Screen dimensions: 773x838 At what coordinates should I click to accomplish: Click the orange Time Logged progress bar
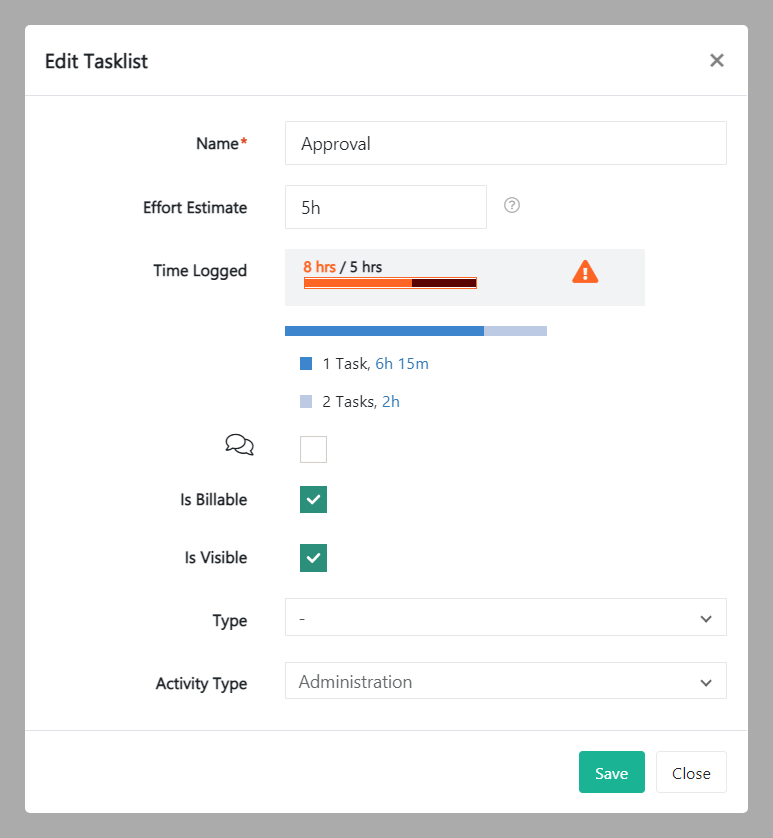[x=390, y=283]
